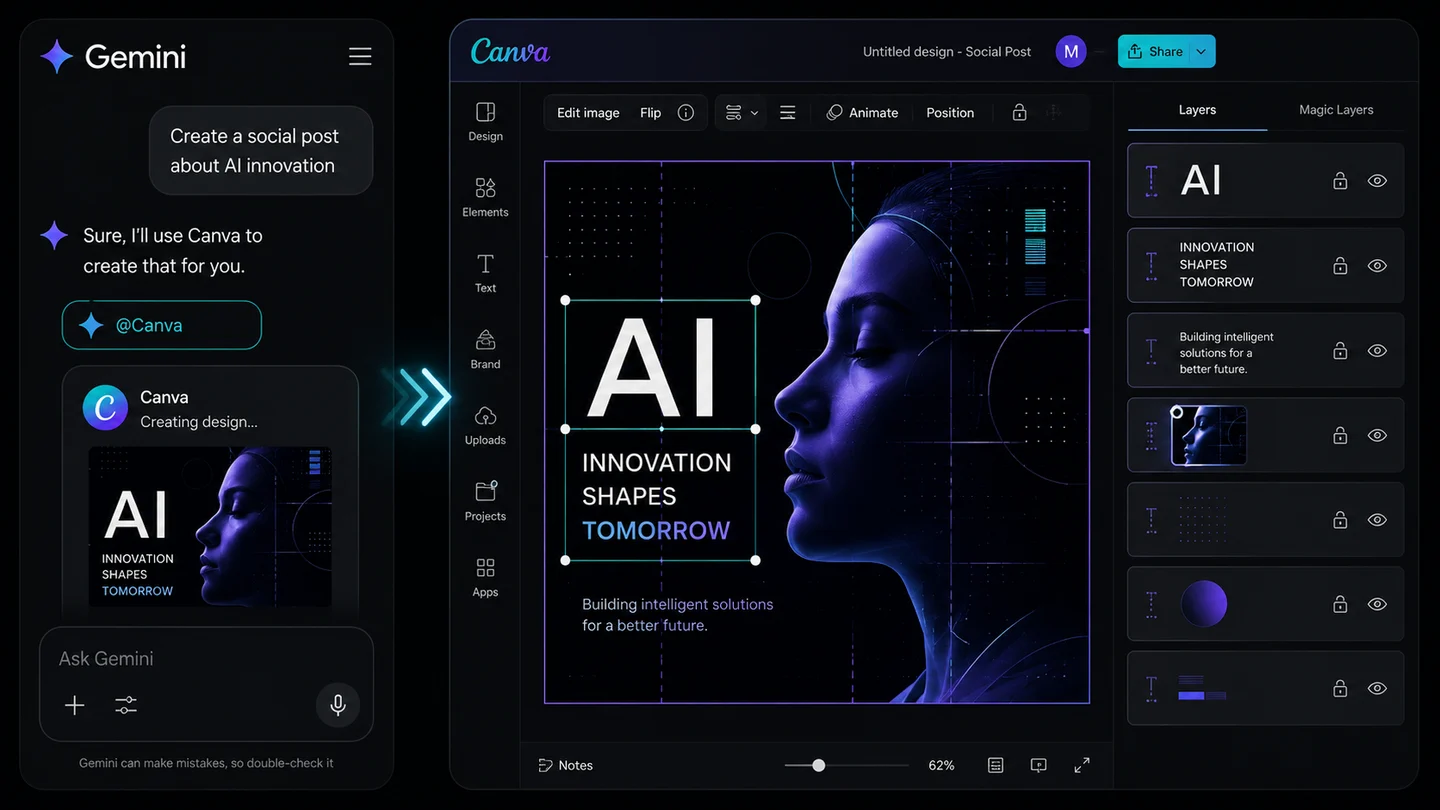
Task: Switch to the Magic Layers tab
Action: coord(1336,110)
